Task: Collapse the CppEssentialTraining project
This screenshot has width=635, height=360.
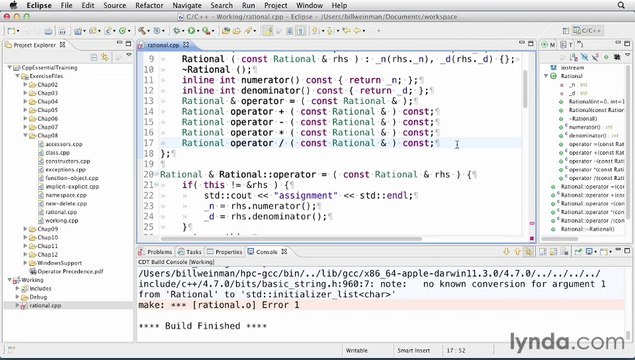Action: [9, 68]
